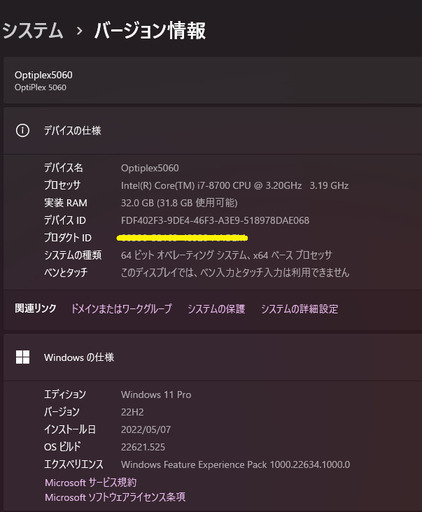Select the OptiPlex 5060 model subtitle
Viewport: 422px width, 512px height.
pos(40,87)
